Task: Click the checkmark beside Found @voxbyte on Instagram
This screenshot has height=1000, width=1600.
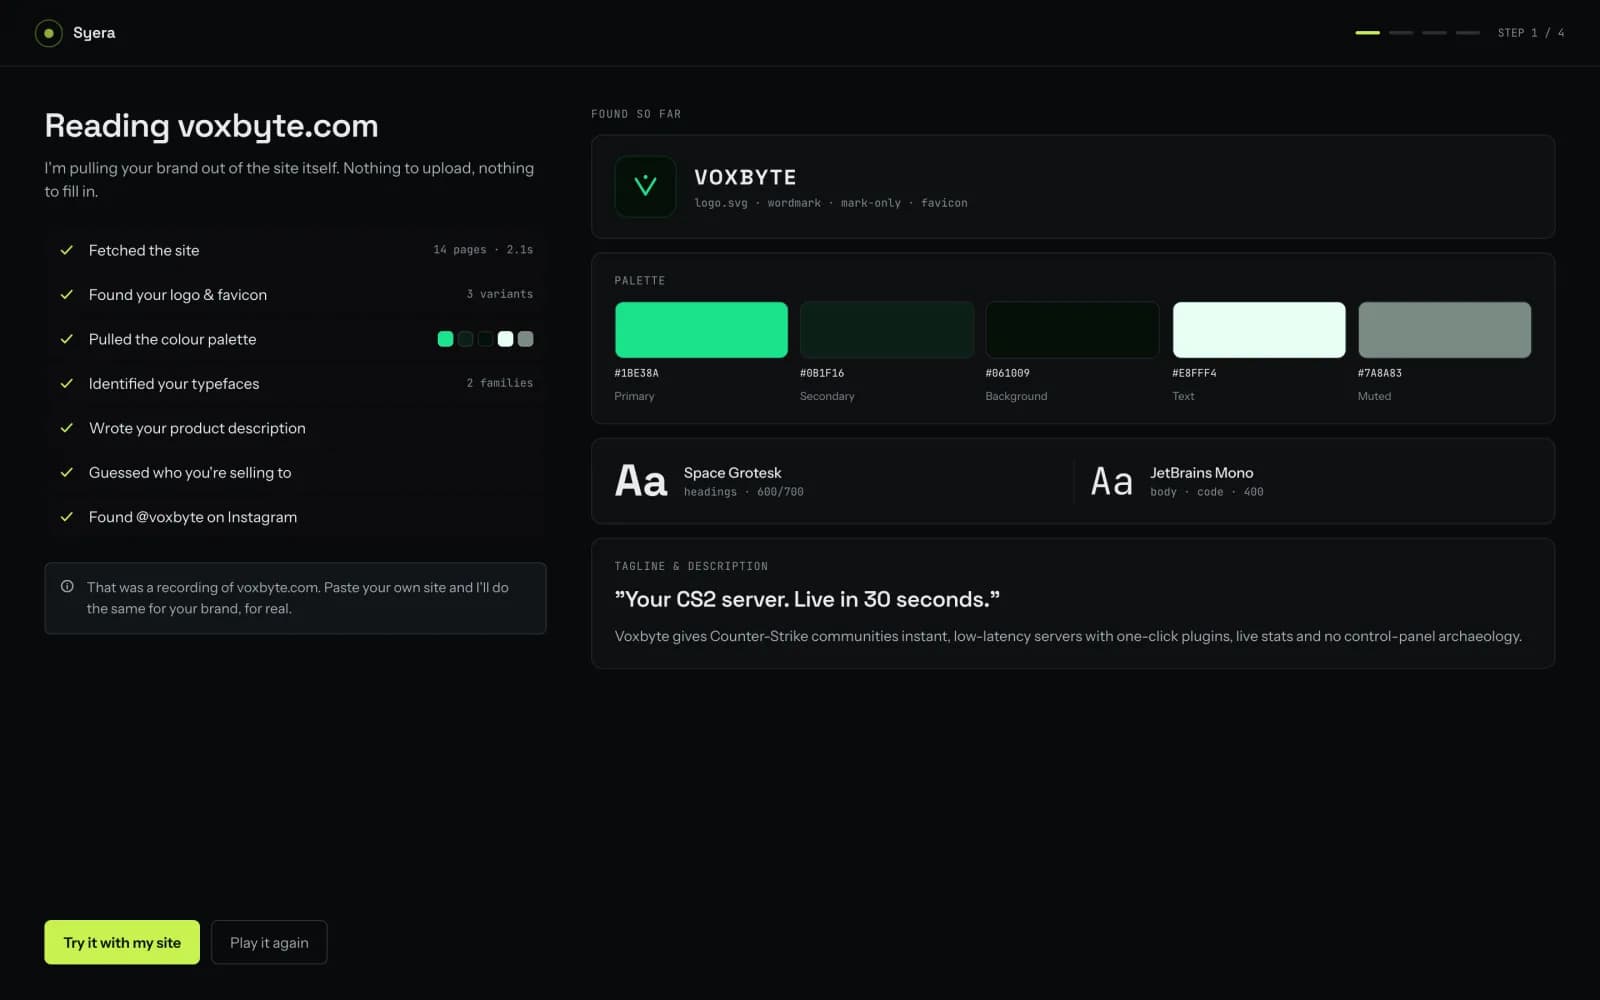Action: coord(67,517)
